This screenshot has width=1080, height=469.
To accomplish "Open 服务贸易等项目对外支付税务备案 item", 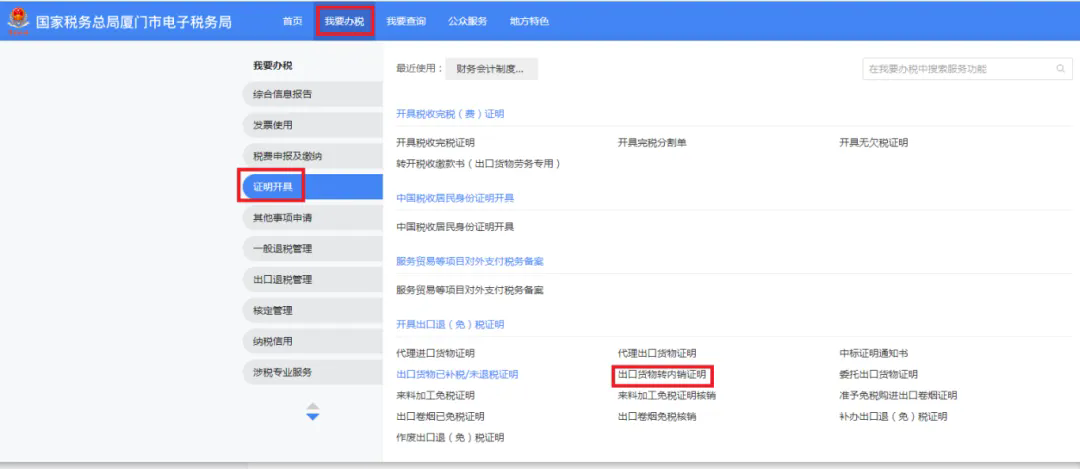I will click(x=470, y=290).
